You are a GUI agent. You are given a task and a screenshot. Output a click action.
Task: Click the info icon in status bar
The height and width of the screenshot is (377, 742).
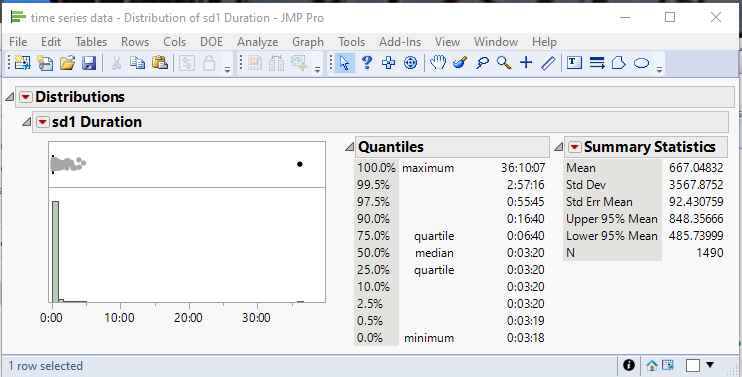[629, 365]
